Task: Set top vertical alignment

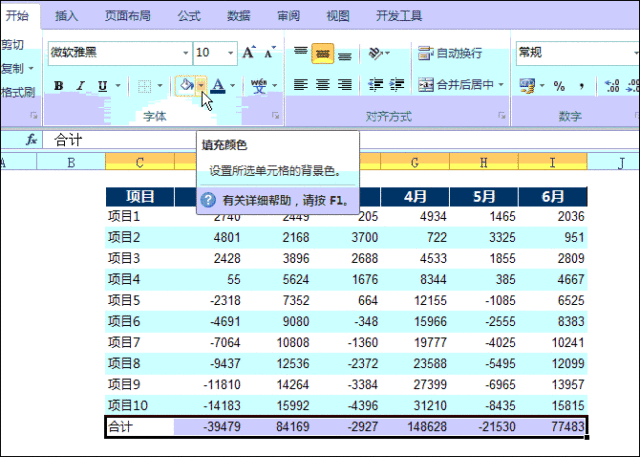Action: 301,53
